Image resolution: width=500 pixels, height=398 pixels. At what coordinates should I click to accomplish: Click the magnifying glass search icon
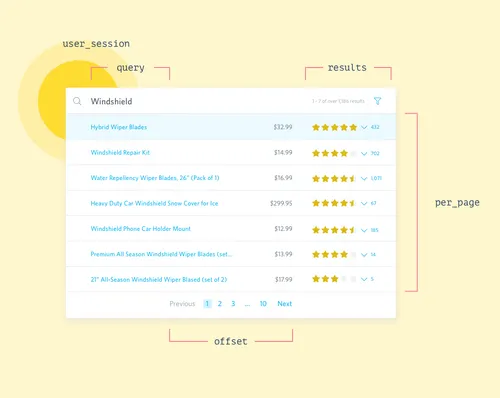tap(77, 101)
